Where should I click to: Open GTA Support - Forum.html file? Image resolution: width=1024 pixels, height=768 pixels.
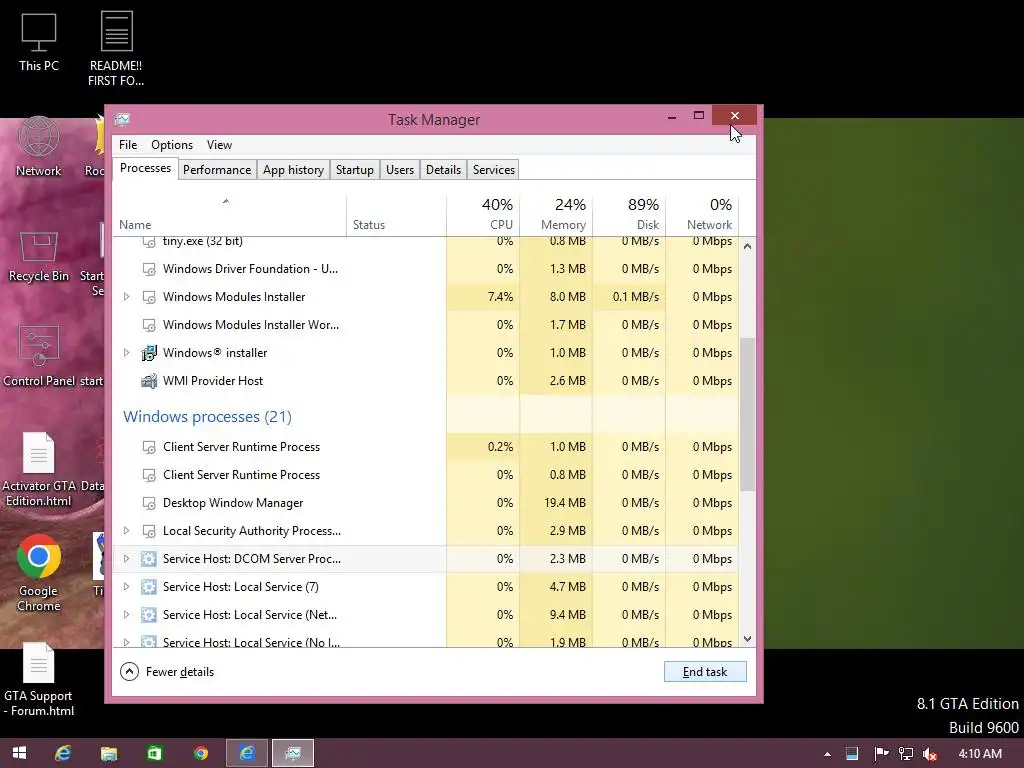[39, 680]
